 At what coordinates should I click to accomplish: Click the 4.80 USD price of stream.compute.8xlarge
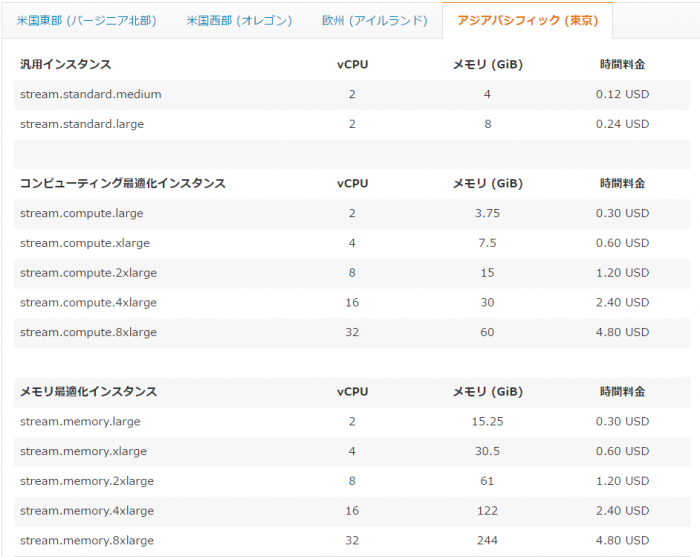[622, 333]
